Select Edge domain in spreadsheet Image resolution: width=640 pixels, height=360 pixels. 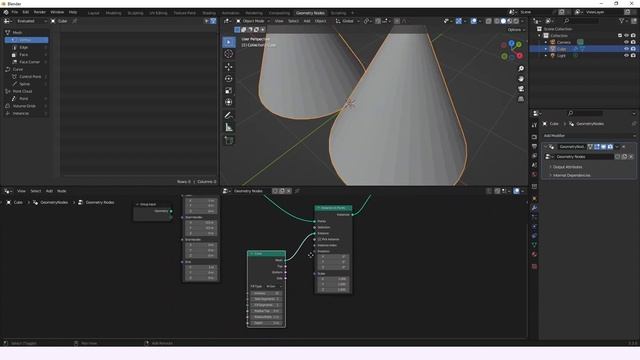27,47
